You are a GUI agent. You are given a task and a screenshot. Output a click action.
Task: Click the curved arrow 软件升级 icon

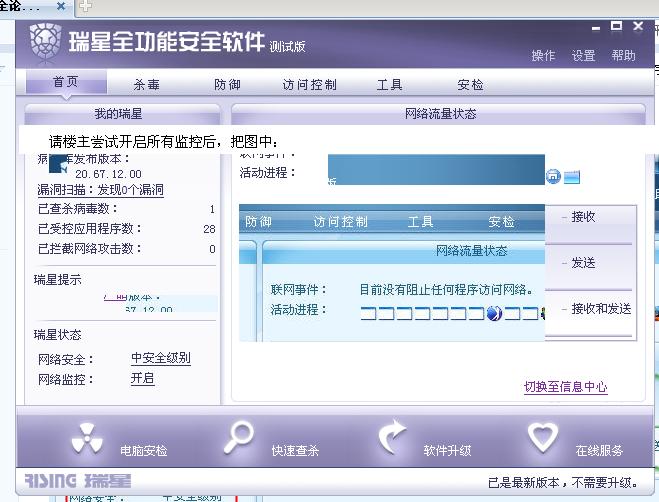pyautogui.click(x=392, y=437)
